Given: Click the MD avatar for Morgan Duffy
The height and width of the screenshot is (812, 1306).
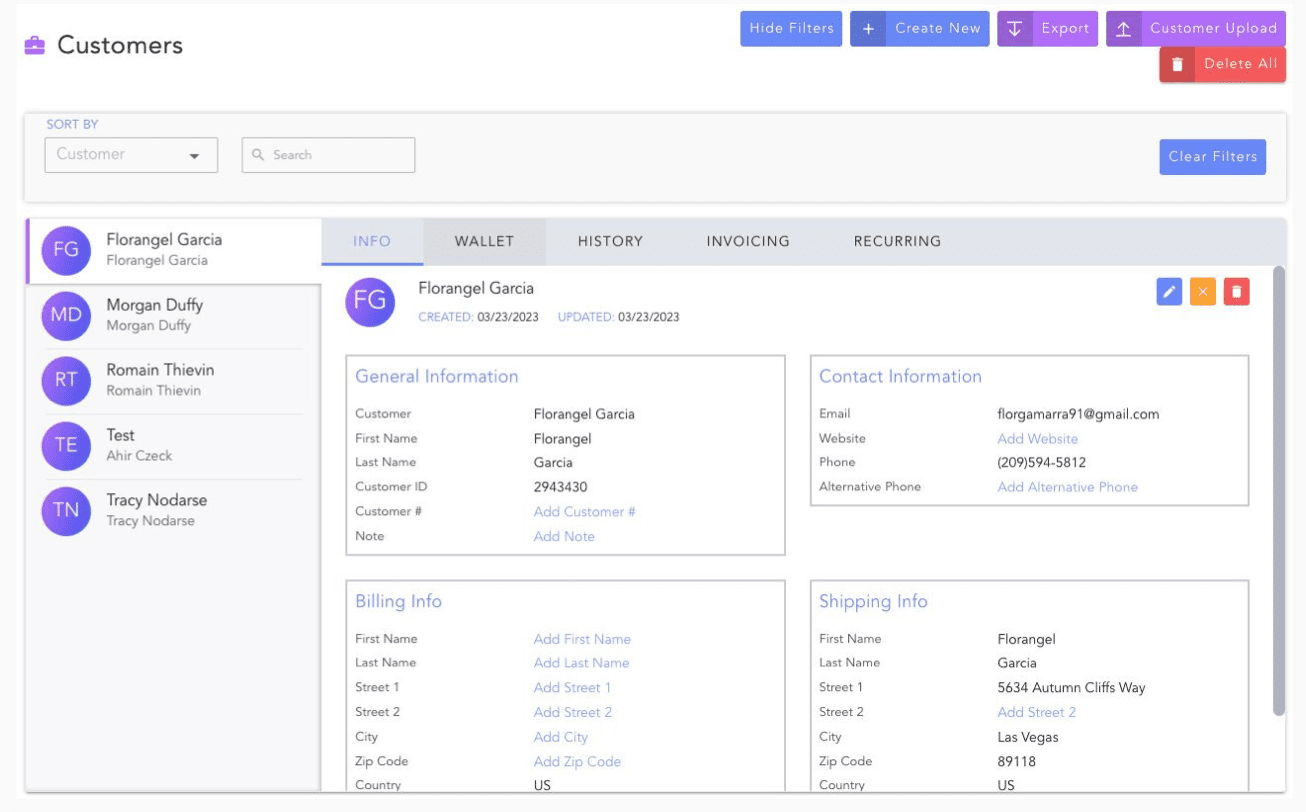Looking at the screenshot, I should 66,315.
